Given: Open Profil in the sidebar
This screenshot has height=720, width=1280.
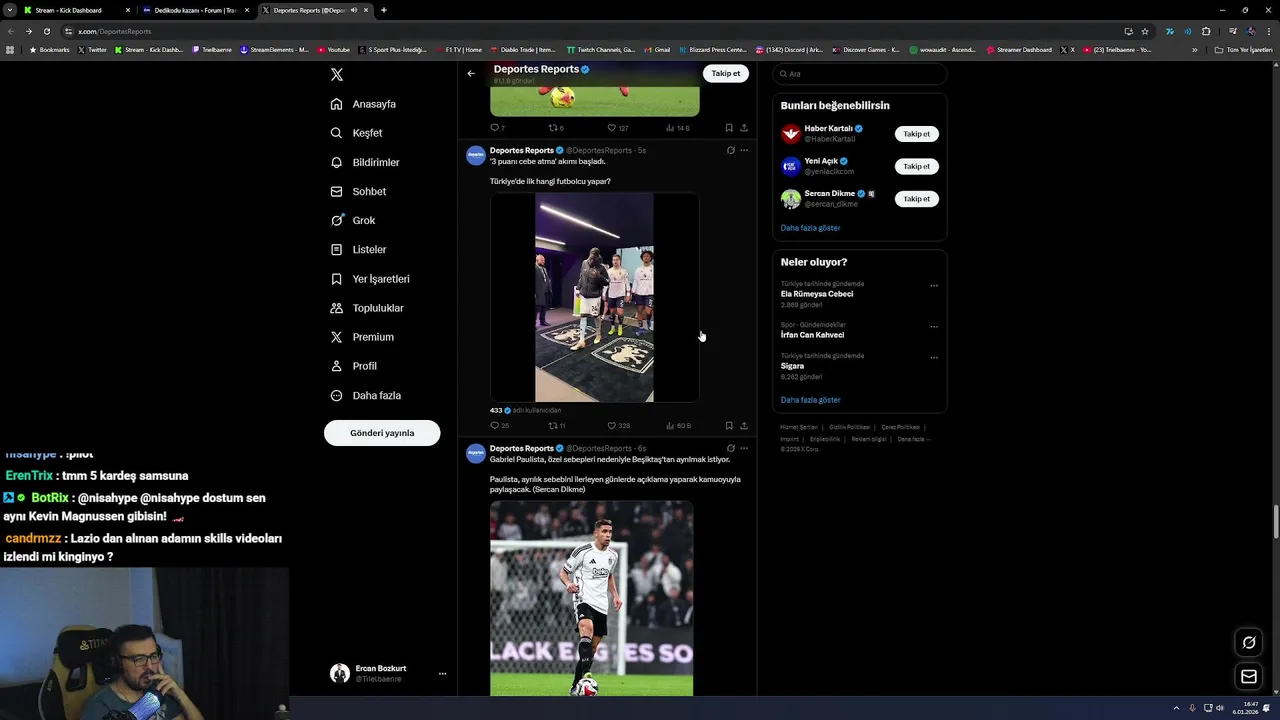Looking at the screenshot, I should click(x=354, y=366).
